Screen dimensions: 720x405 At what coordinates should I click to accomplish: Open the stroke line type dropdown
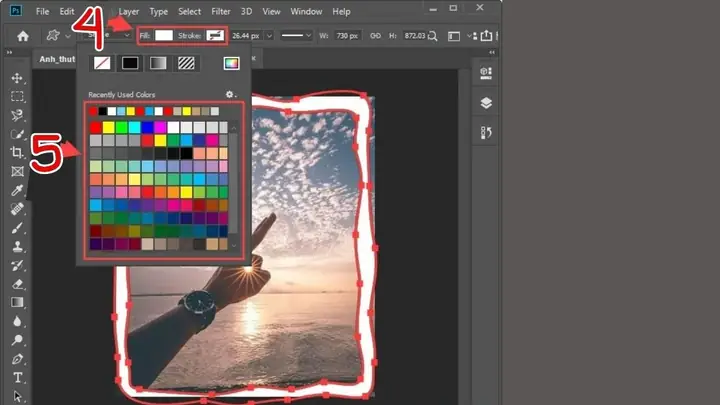click(296, 35)
